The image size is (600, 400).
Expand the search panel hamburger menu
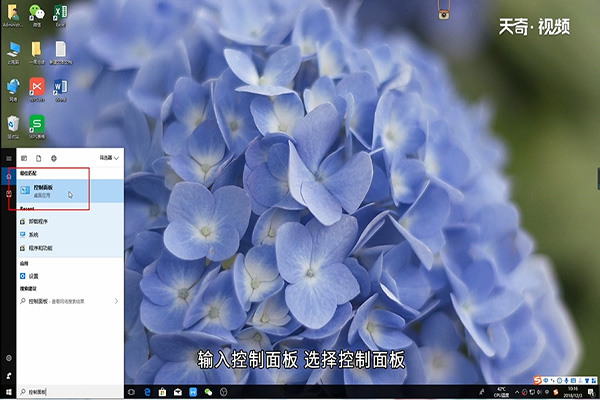pos(8,158)
